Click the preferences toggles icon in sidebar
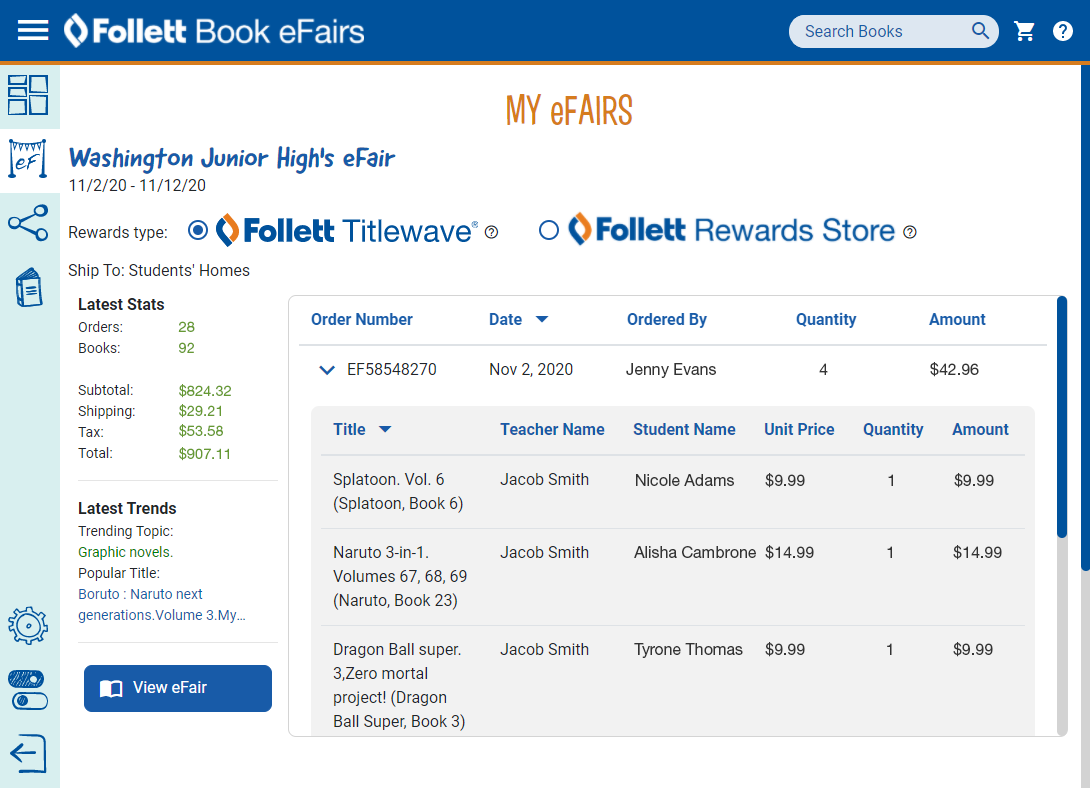The width and height of the screenshot is (1090, 788). [x=29, y=689]
